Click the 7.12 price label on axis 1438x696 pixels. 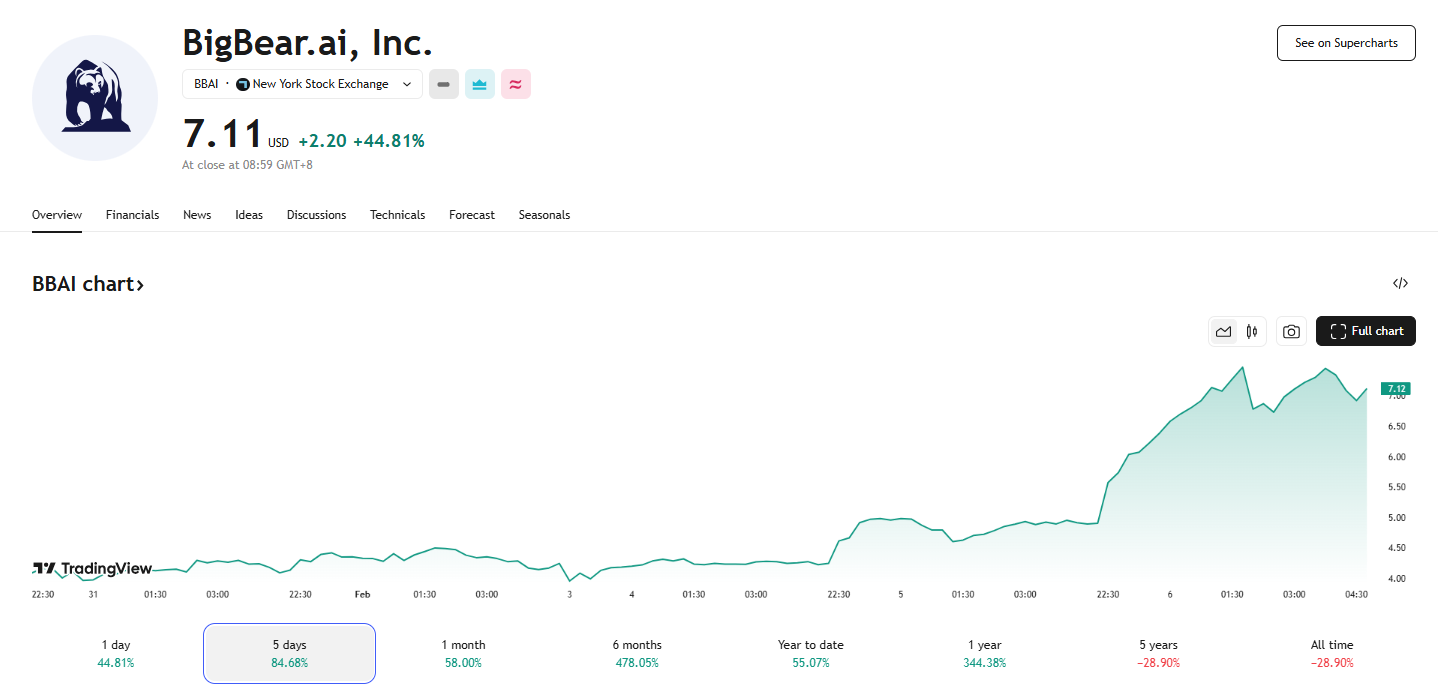point(1395,388)
